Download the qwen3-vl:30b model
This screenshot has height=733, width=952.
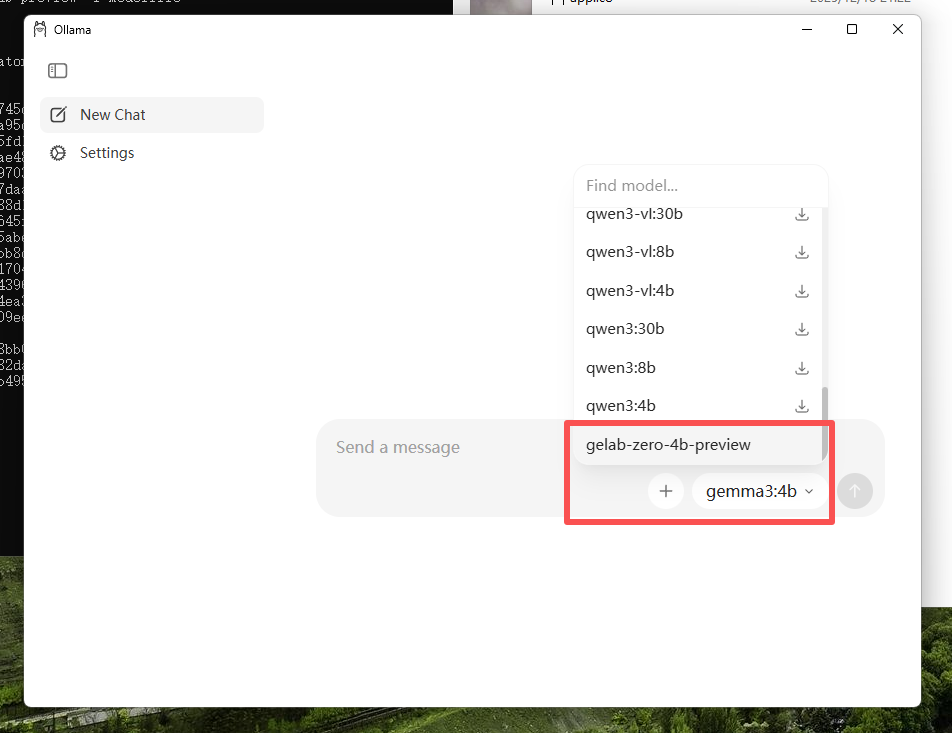click(802, 214)
